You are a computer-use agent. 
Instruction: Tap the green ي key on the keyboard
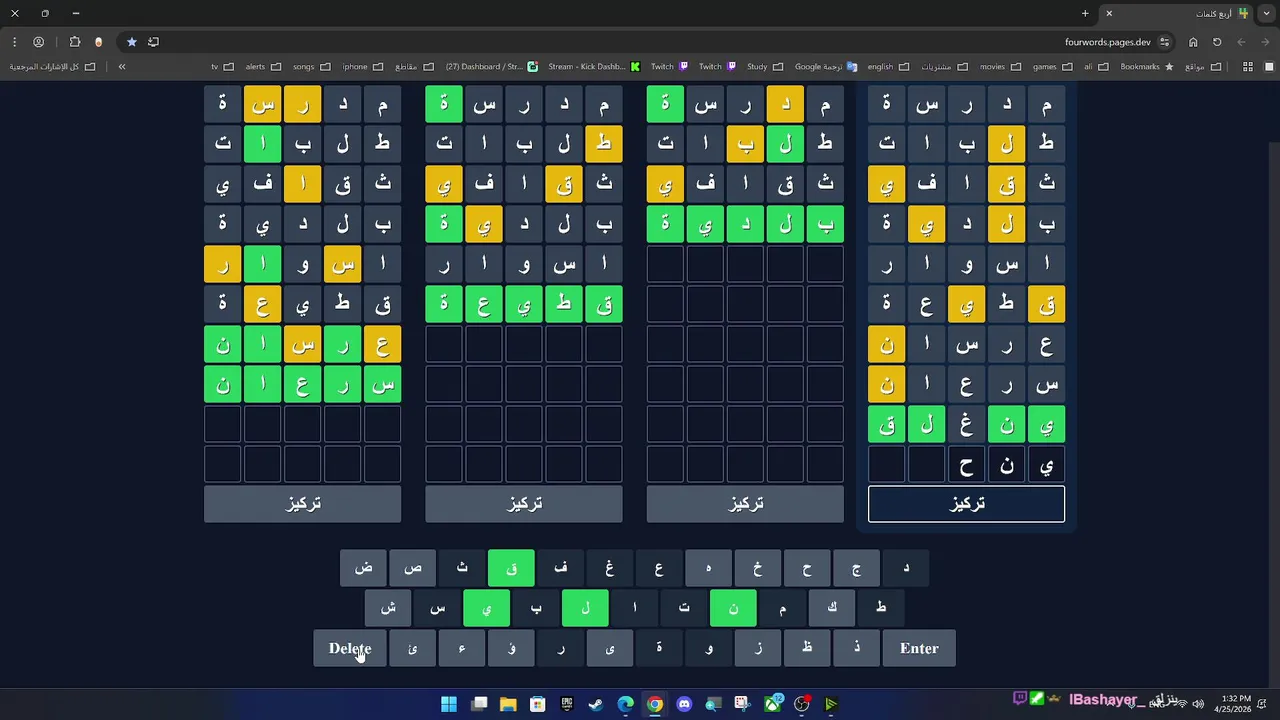[487, 608]
